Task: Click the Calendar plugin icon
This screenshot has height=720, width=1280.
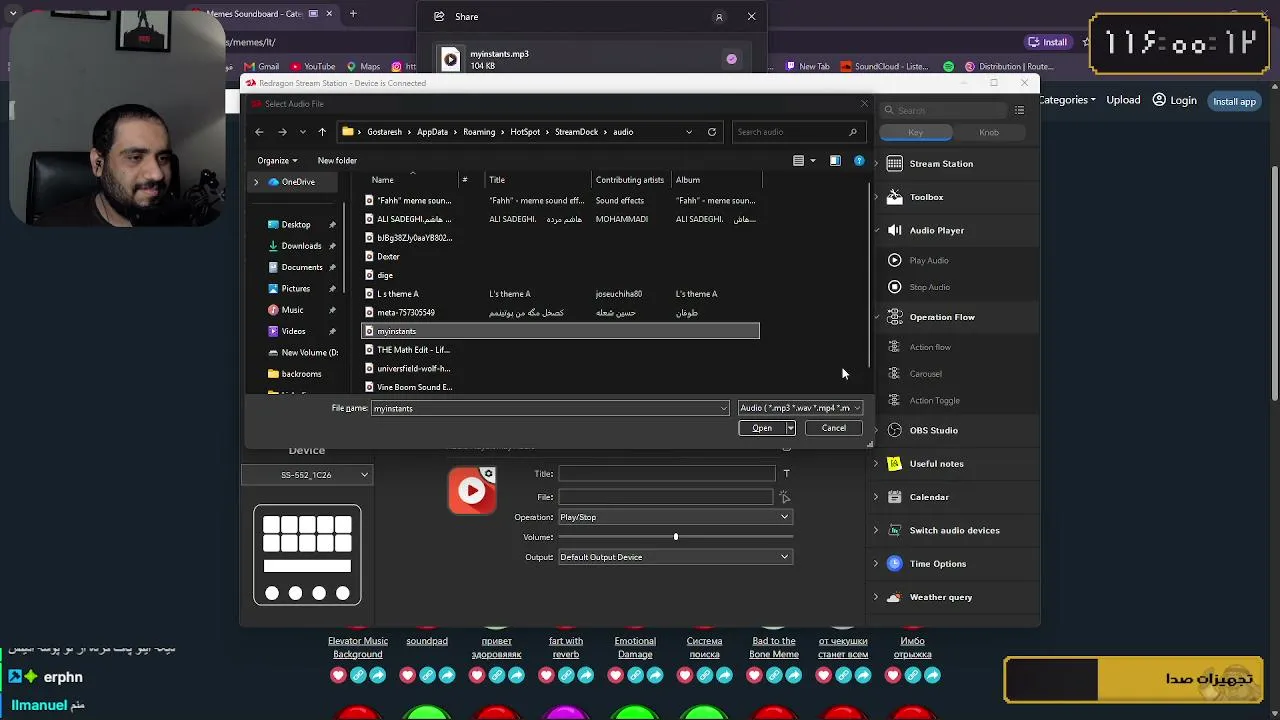Action: click(894, 497)
